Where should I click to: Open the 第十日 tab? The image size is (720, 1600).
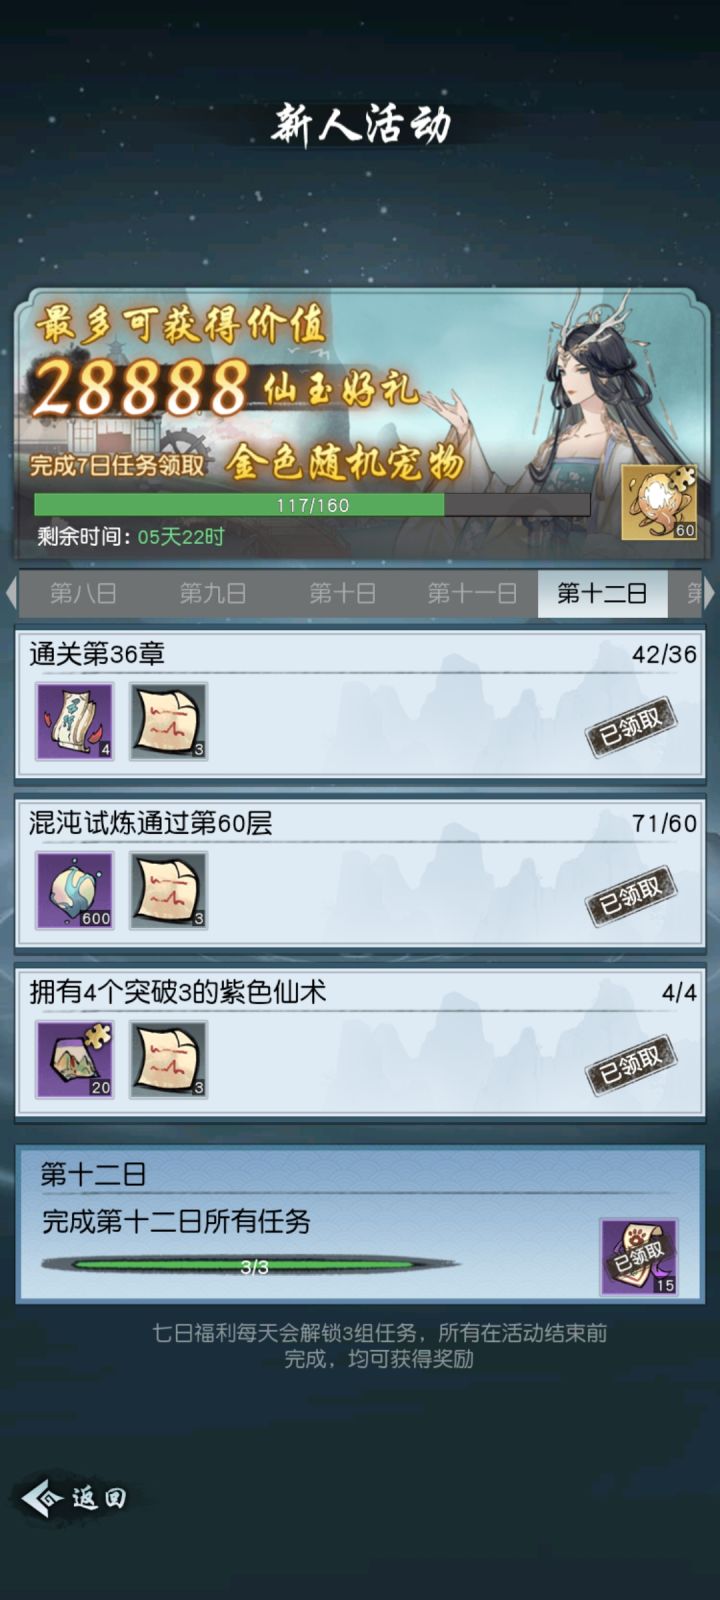(342, 594)
